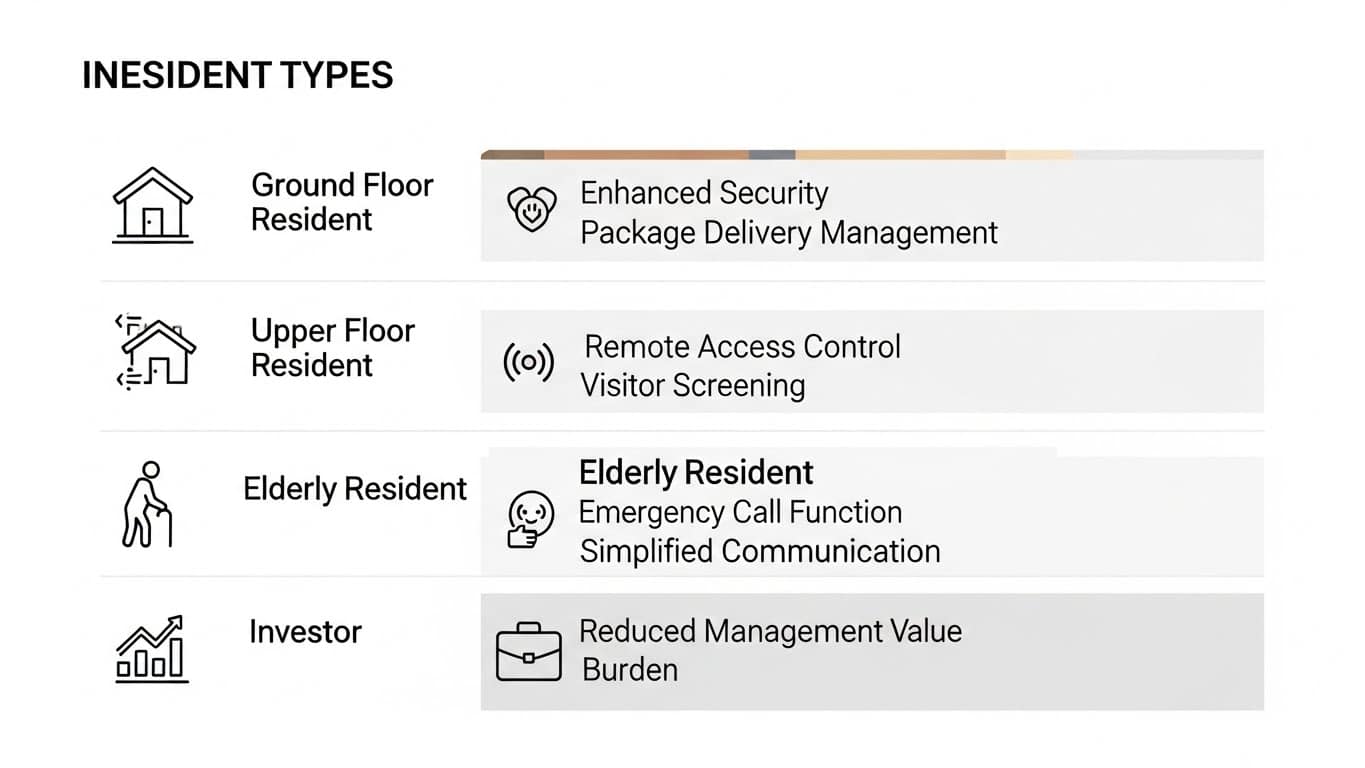
Task: Select the Reduced Management Value text
Action: pyautogui.click(x=770, y=631)
